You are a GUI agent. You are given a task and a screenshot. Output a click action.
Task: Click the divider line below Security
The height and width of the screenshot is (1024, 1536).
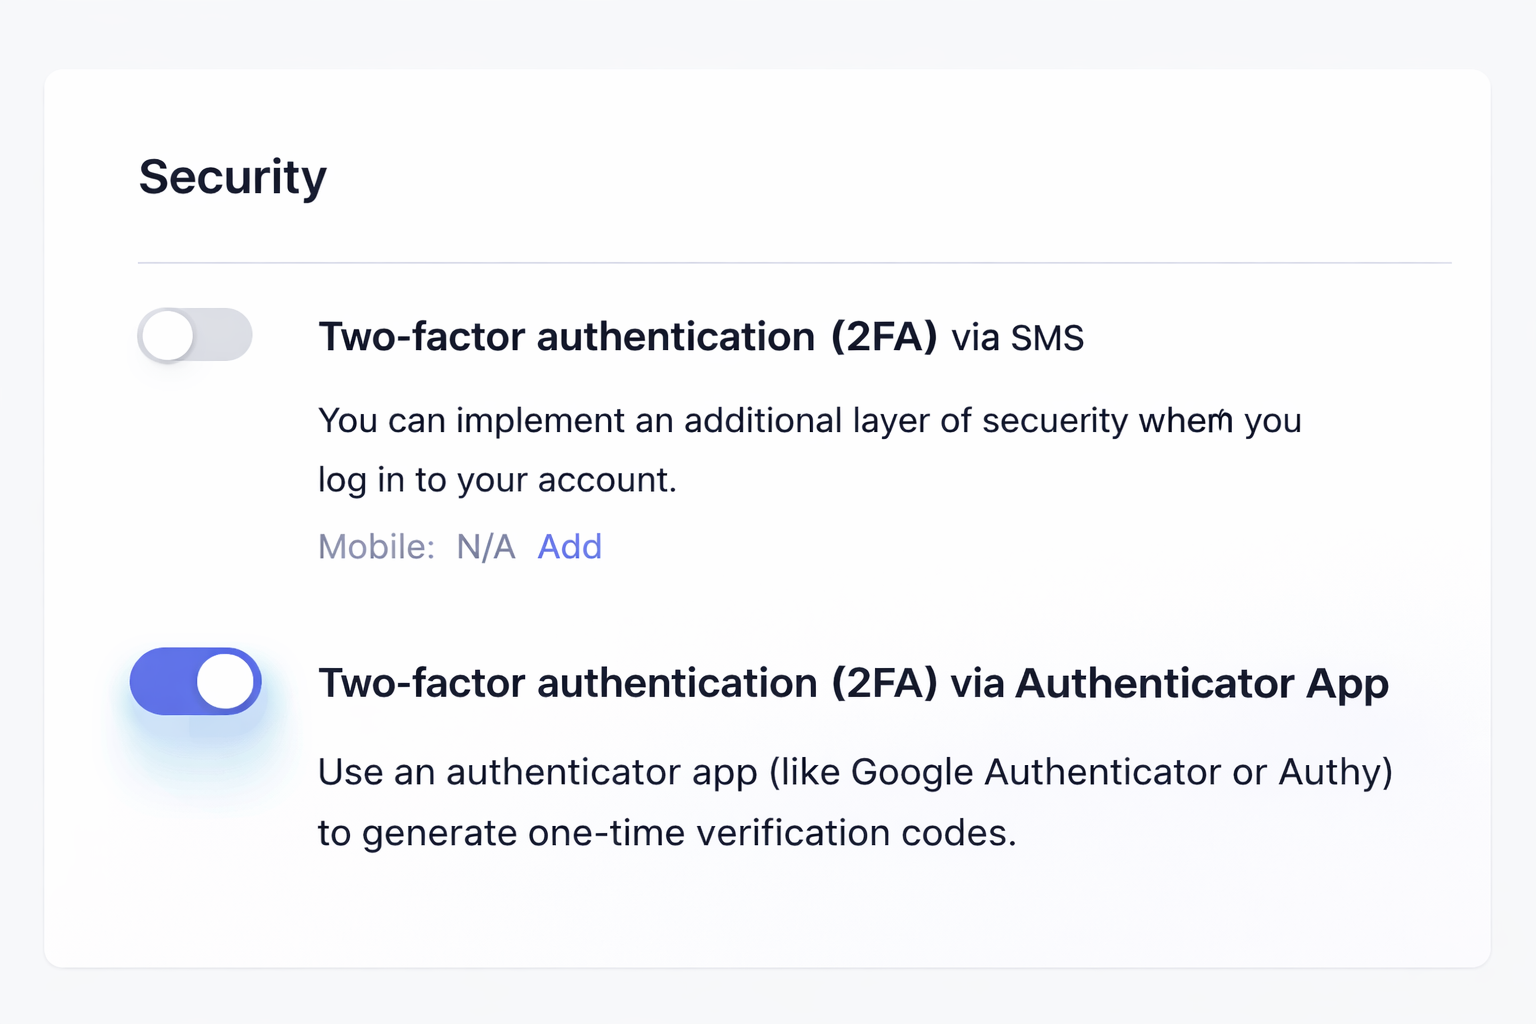(794, 263)
